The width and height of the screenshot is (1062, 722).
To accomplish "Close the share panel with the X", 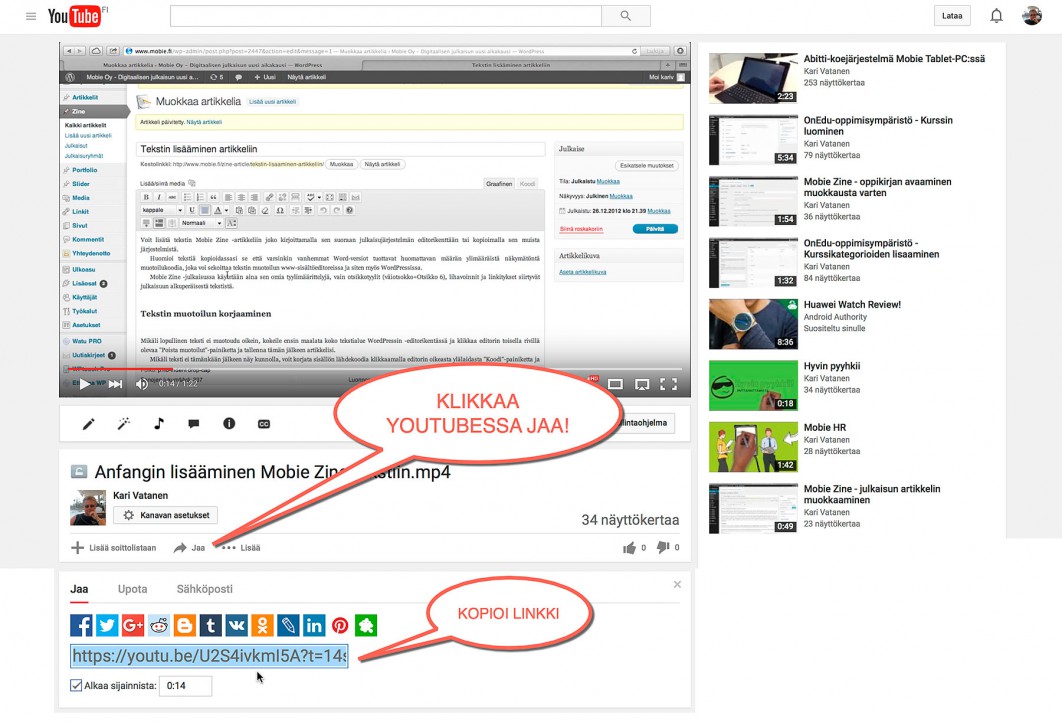I will (x=677, y=585).
